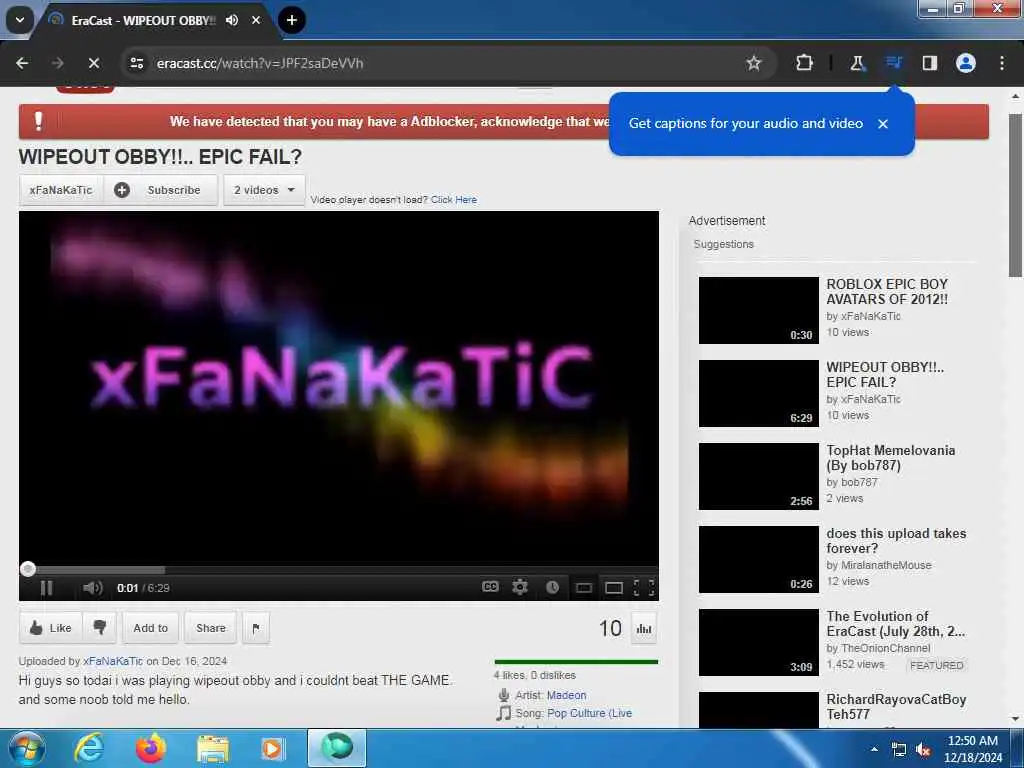Toggle closed captions CC button
The image size is (1024, 768).
pos(490,586)
